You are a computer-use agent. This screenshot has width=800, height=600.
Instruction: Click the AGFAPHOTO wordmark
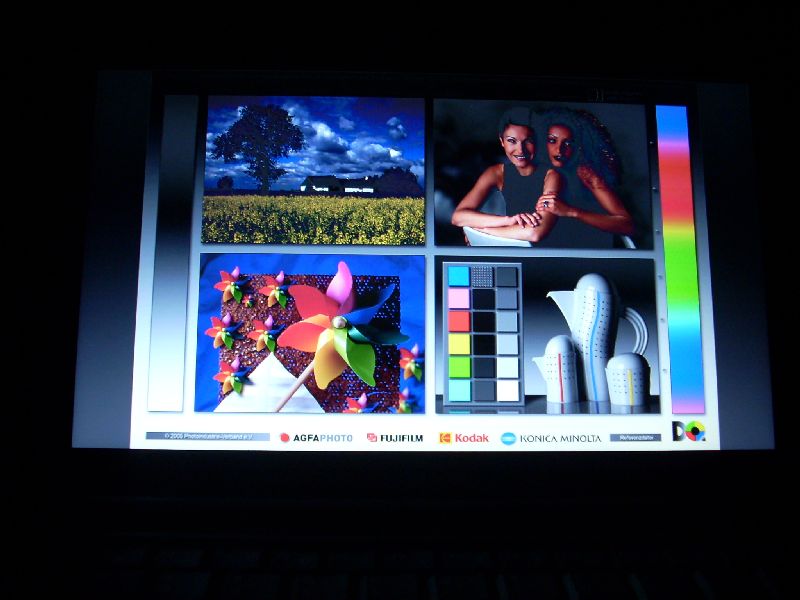pos(322,438)
